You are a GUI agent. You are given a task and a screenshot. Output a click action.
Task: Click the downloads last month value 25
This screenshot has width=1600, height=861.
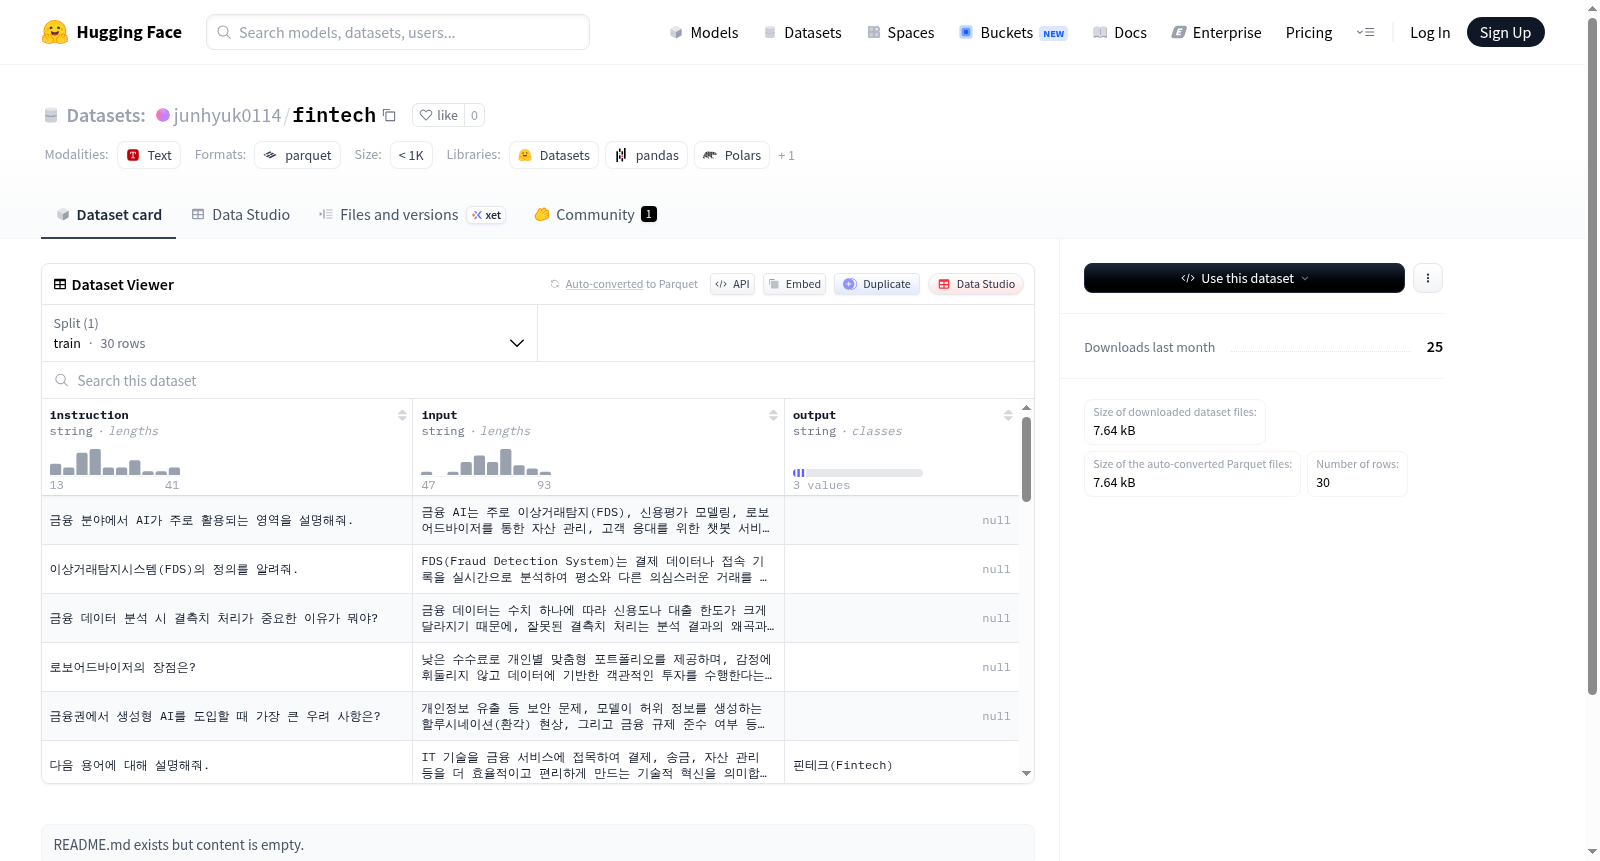click(x=1434, y=347)
